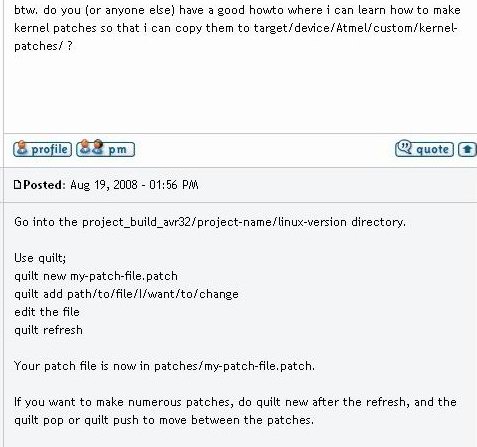The height and width of the screenshot is (447, 477).
Task: Click 'Your patch file is now in' sentence
Action: coord(164,366)
